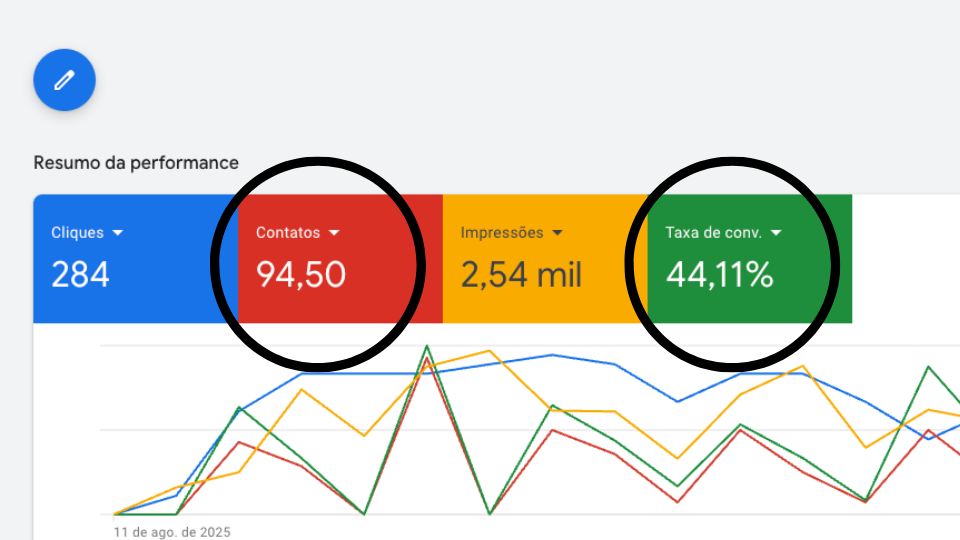The image size is (960, 540).
Task: Select the 44,11% conversion rate value
Action: coord(719,274)
